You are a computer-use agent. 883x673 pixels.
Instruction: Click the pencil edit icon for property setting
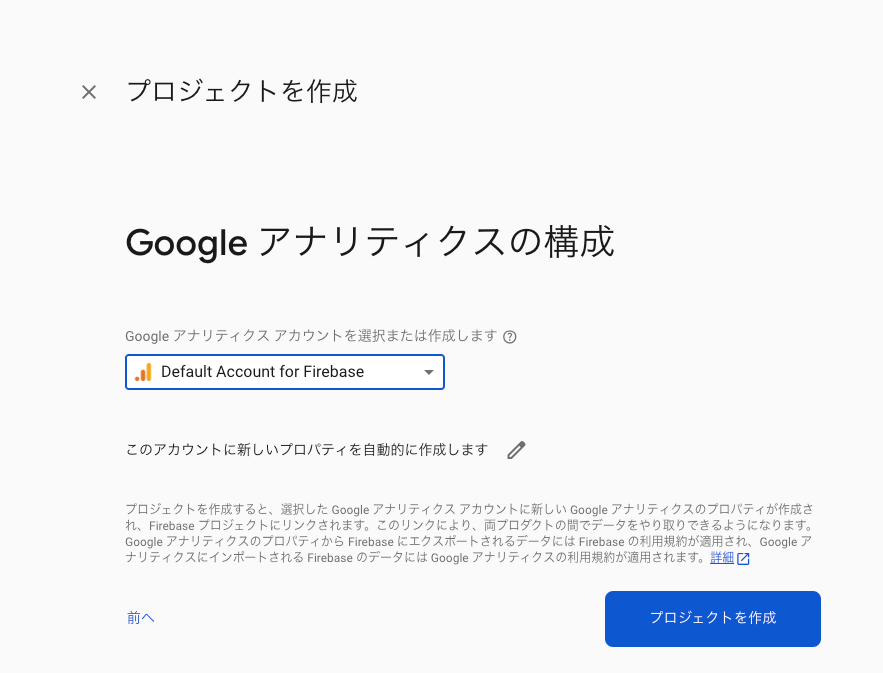tap(516, 450)
